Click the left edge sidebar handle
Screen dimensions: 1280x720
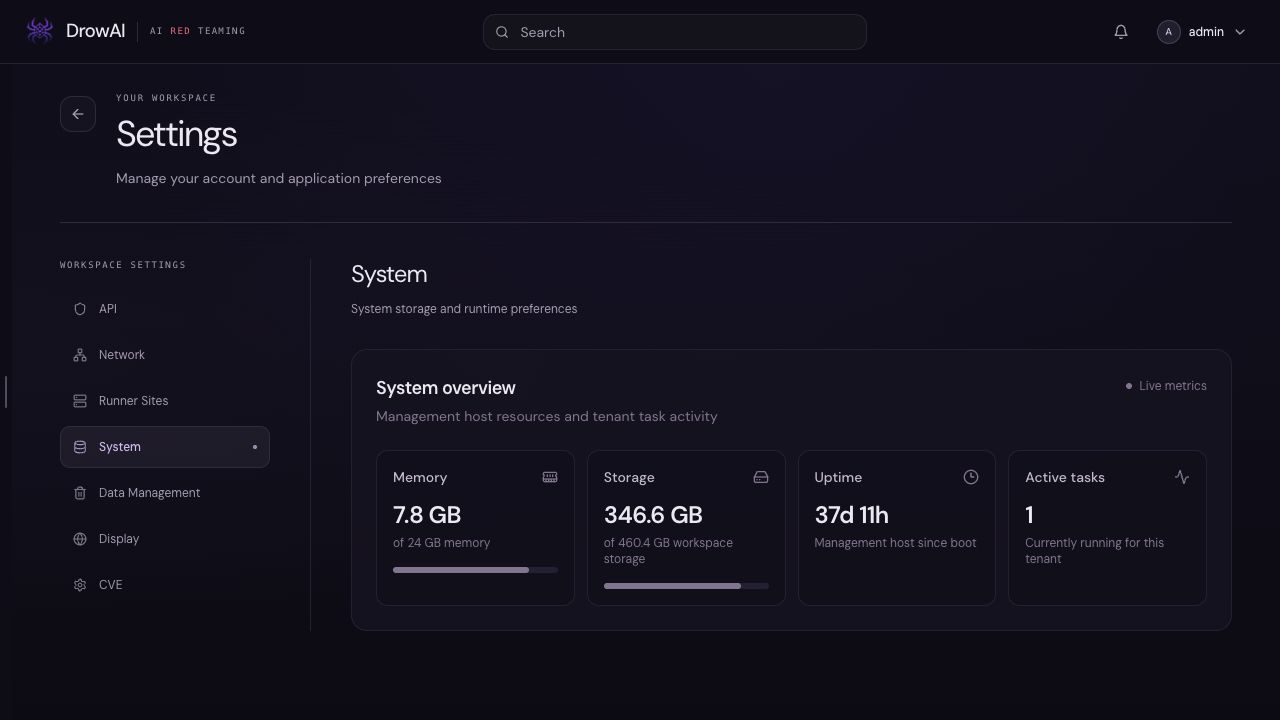click(x=6, y=392)
